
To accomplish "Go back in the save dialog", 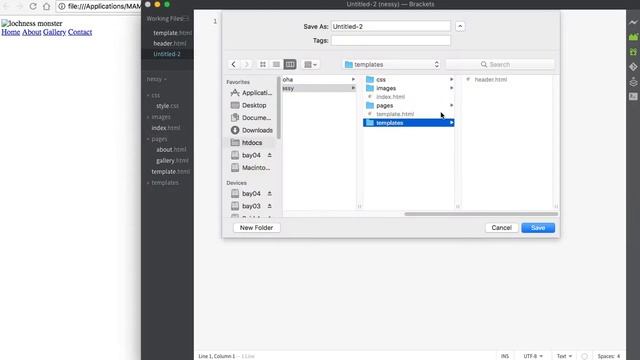I will (233, 64).
